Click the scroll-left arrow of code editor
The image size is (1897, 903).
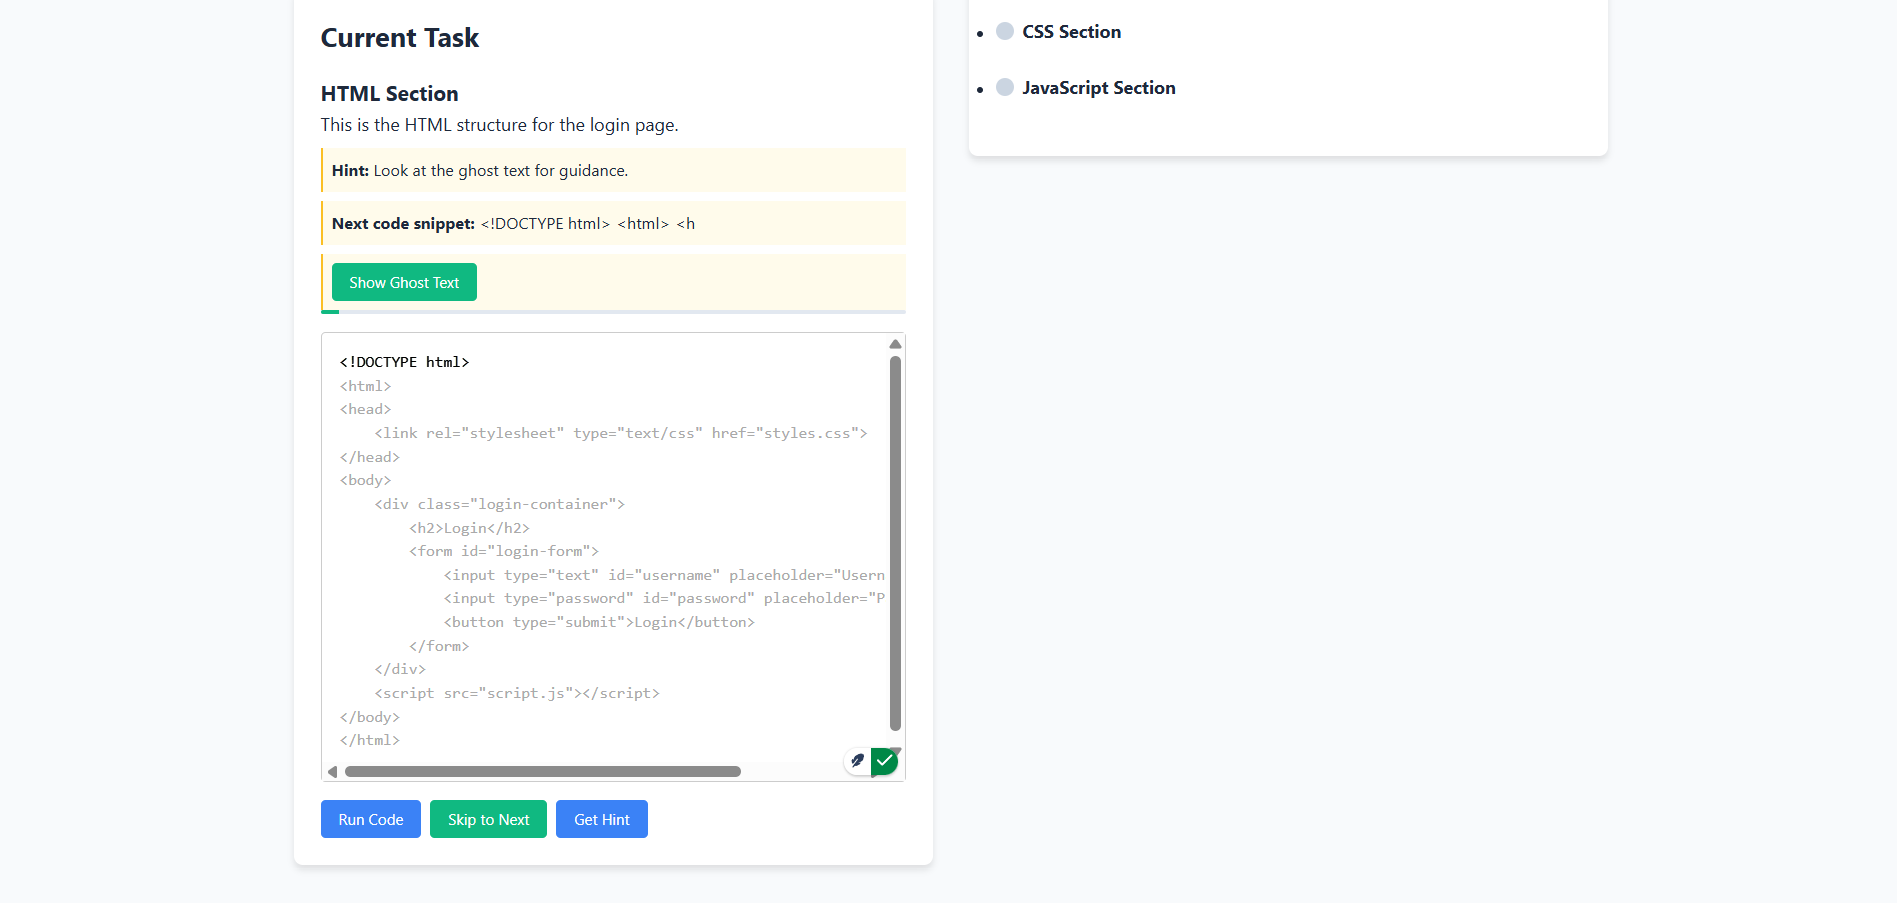click(x=332, y=771)
